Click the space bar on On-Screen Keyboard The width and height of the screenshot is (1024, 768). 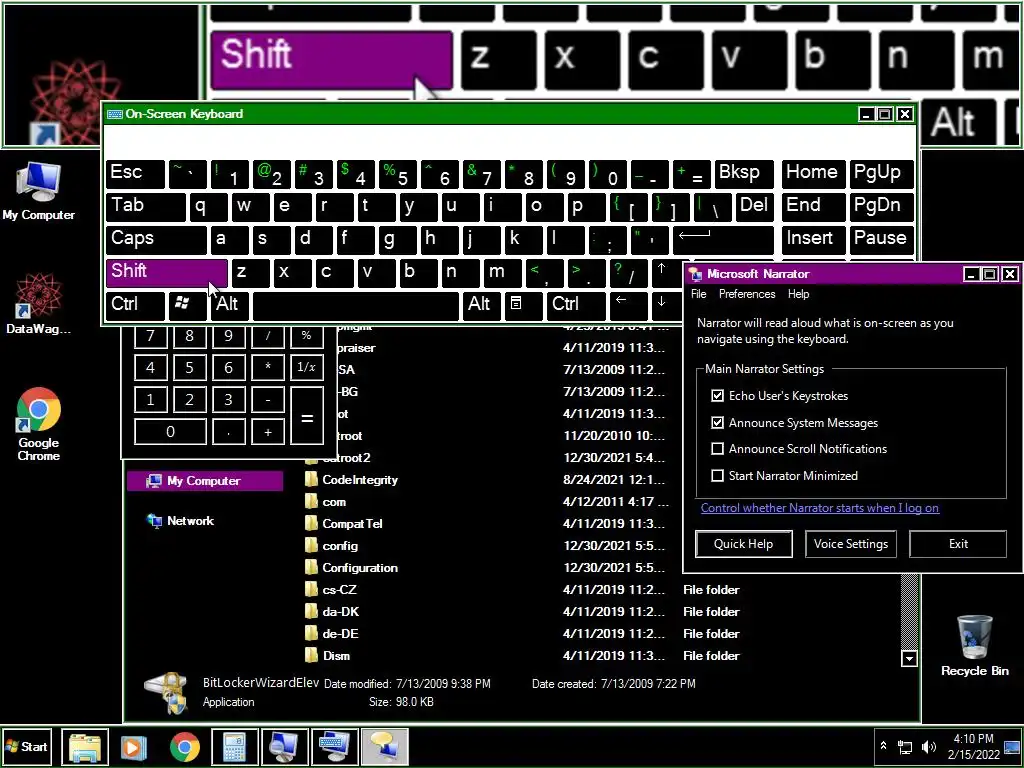coord(356,305)
